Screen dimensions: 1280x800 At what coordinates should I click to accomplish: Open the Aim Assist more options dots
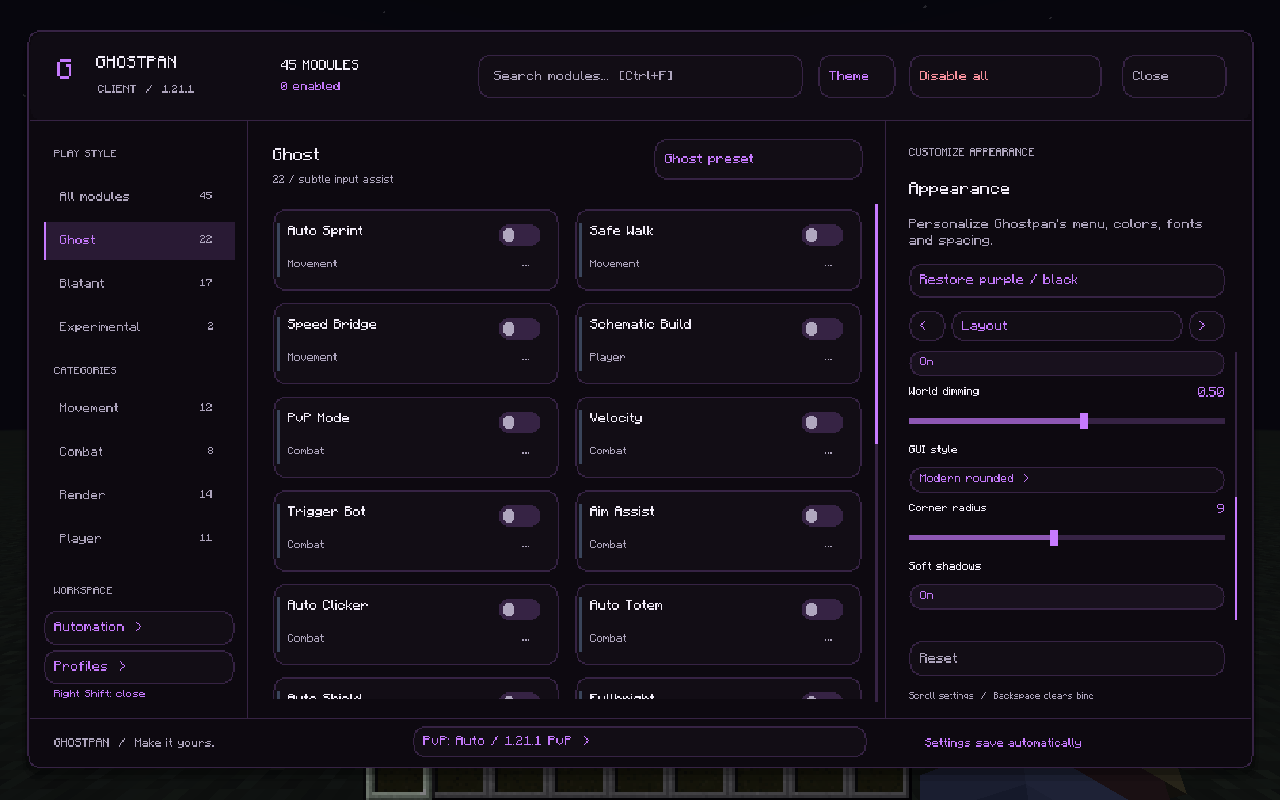(x=828, y=546)
